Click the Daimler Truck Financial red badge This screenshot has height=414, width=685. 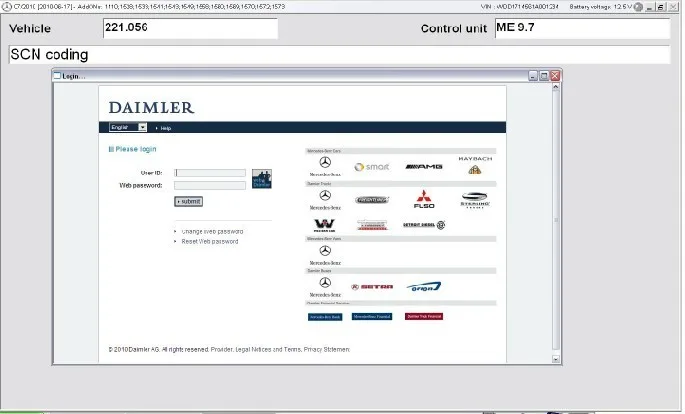coord(424,316)
